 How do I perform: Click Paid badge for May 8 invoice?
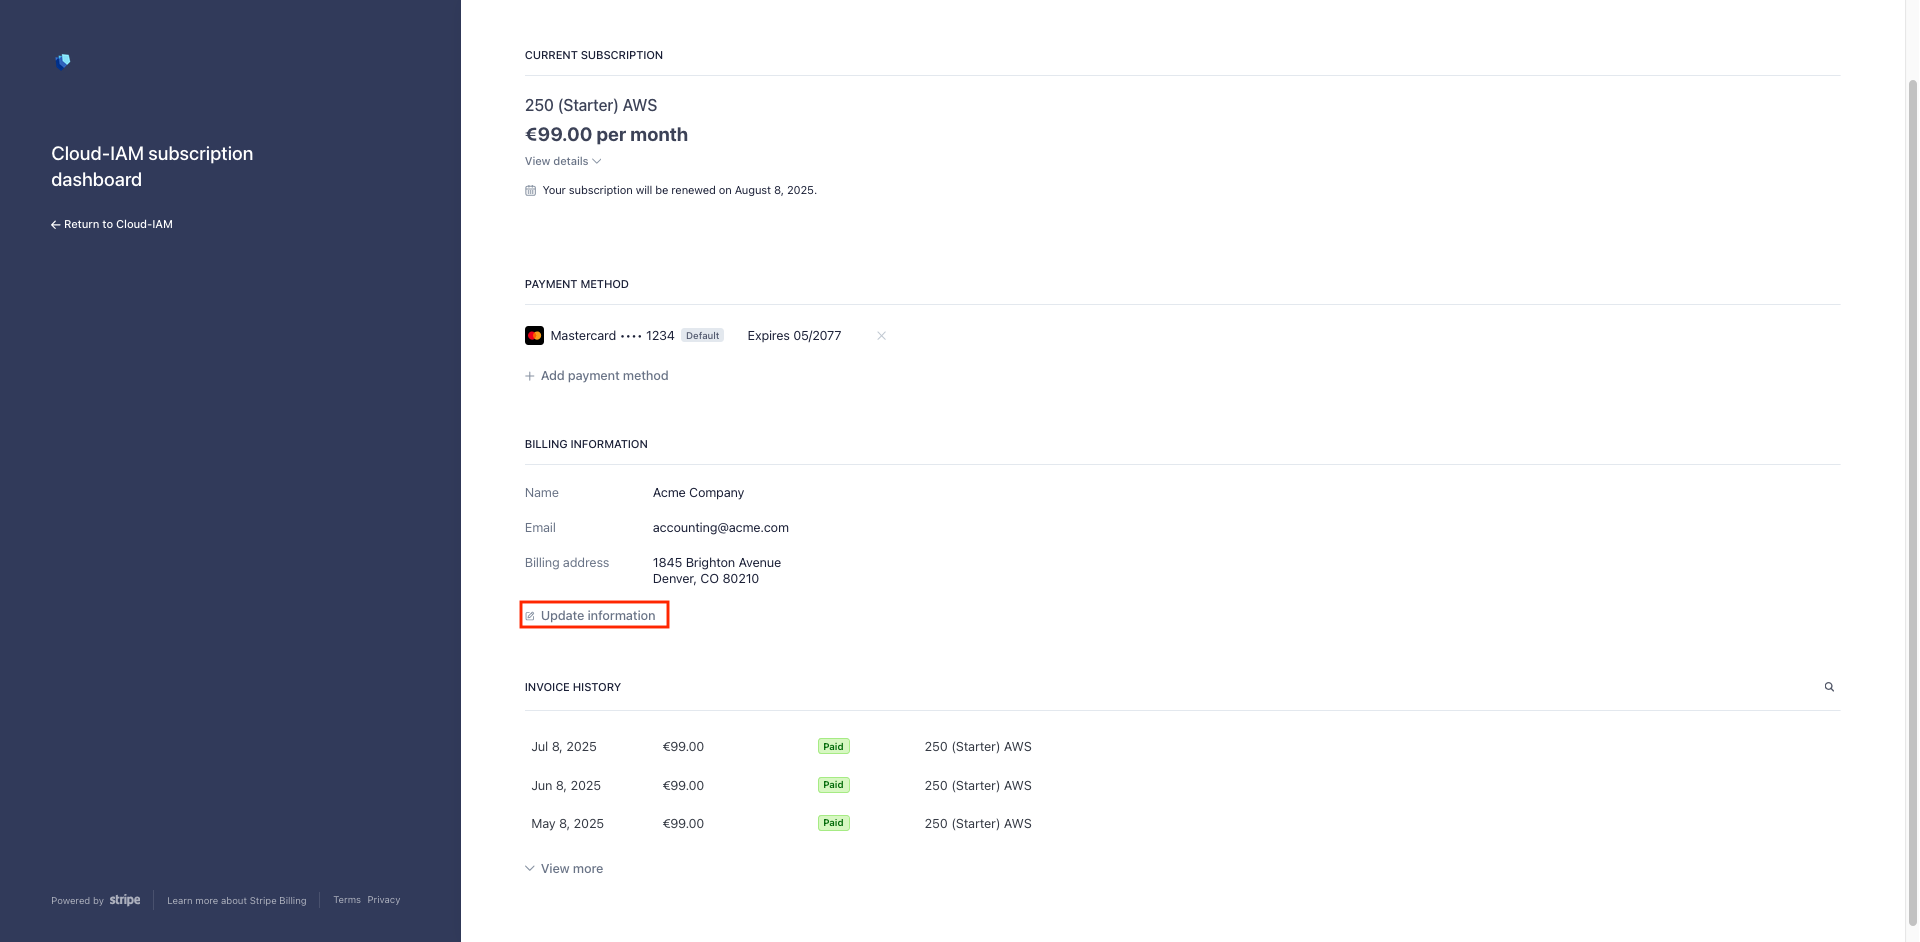[833, 823]
